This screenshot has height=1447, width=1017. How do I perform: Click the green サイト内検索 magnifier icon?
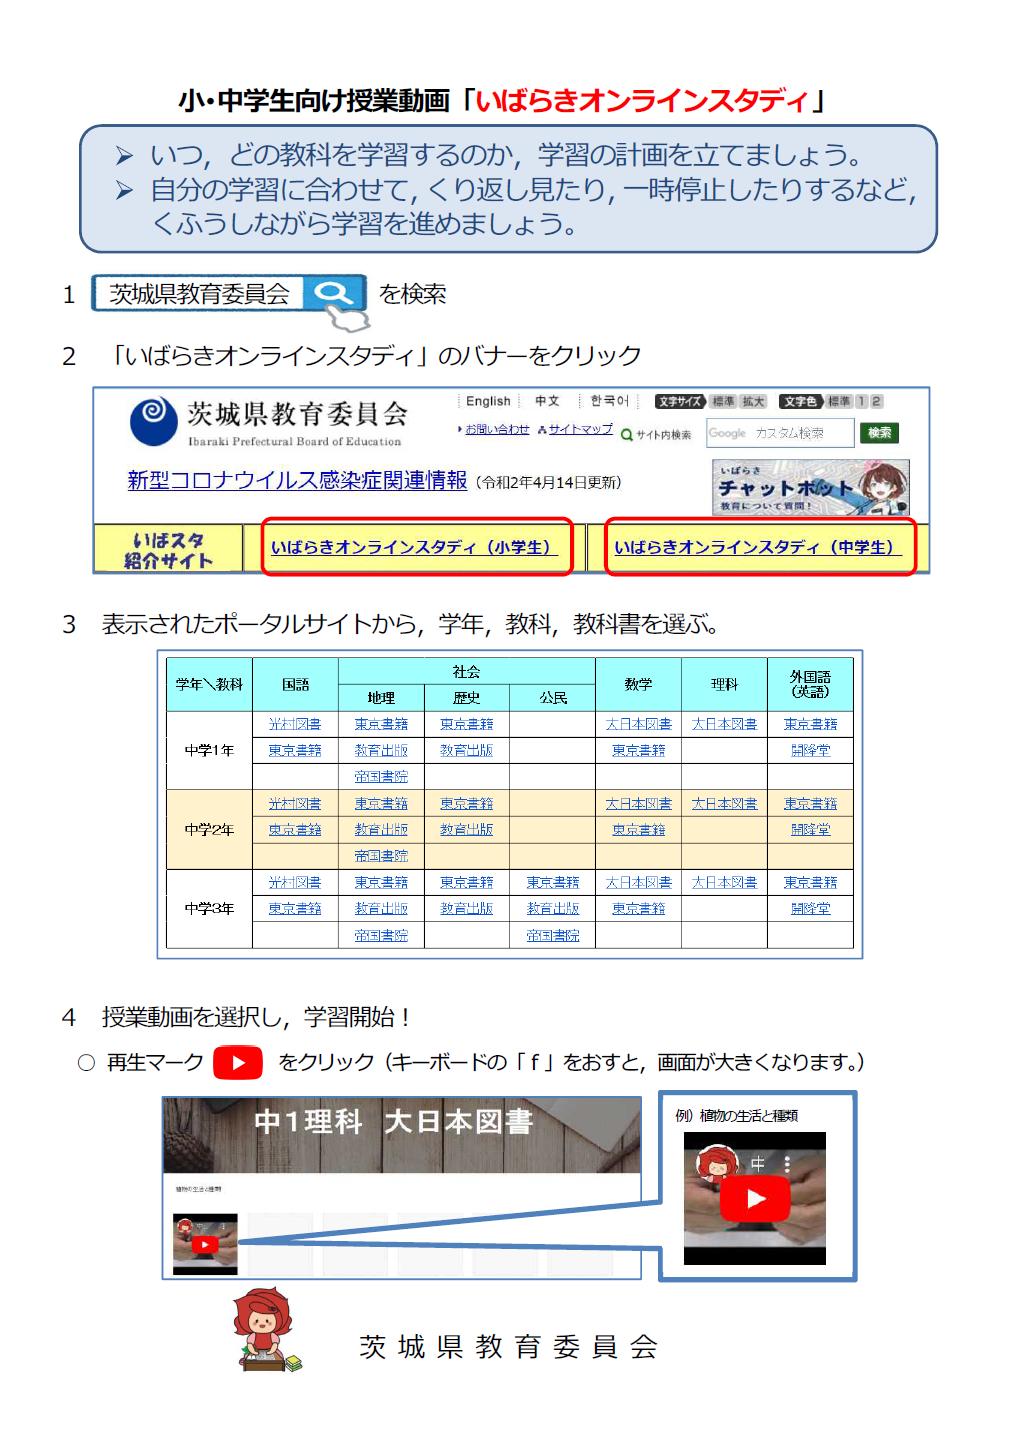tap(627, 435)
